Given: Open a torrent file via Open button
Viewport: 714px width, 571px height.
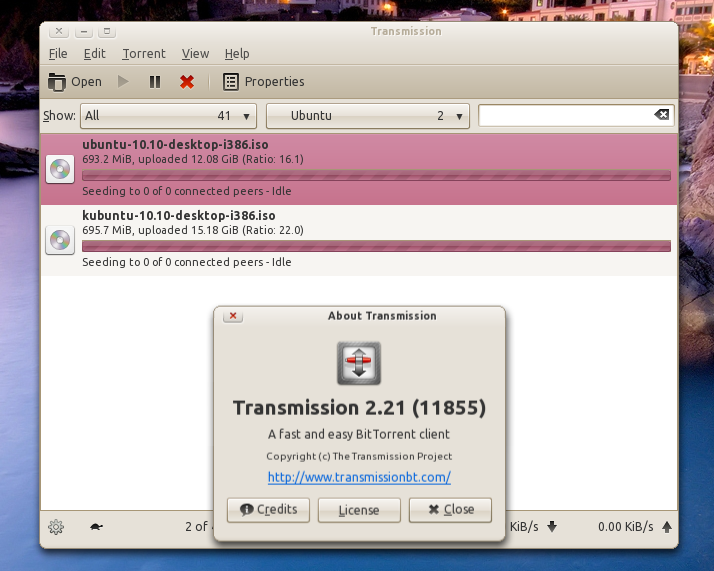Looking at the screenshot, I should pos(75,82).
